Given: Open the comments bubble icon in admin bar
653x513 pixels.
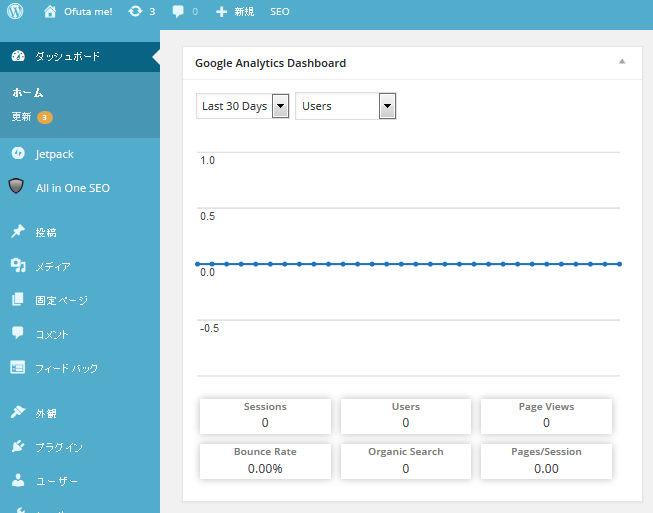Looking at the screenshot, I should pos(178,11).
